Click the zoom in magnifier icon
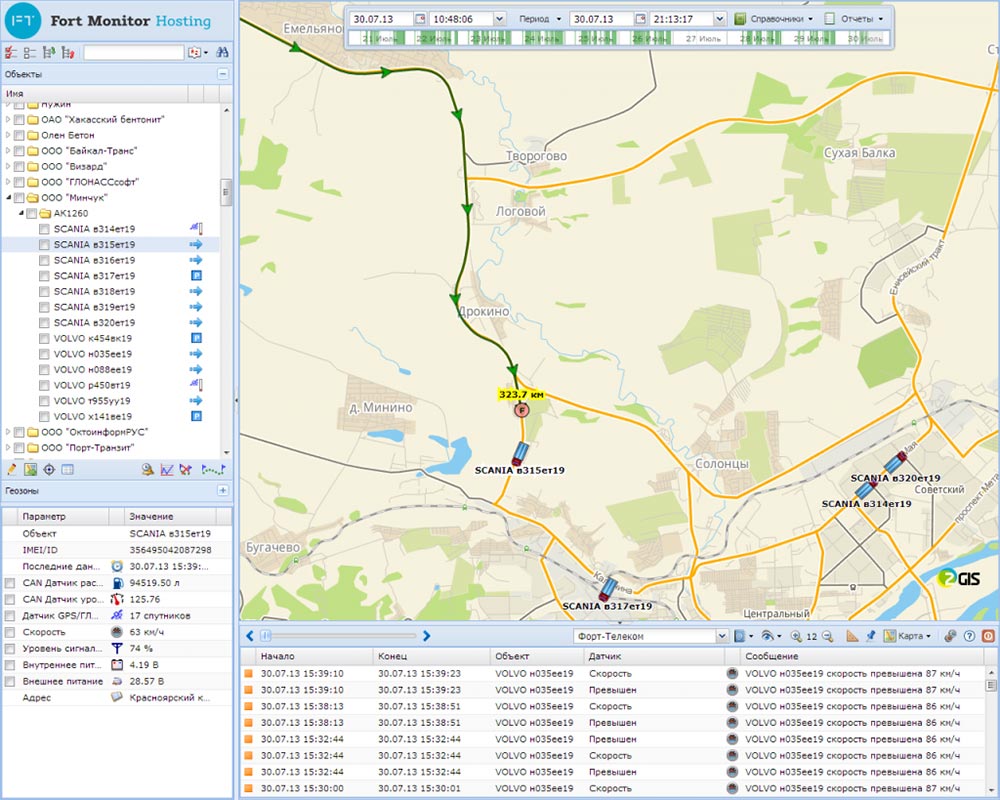The height and width of the screenshot is (800, 1000). click(796, 636)
